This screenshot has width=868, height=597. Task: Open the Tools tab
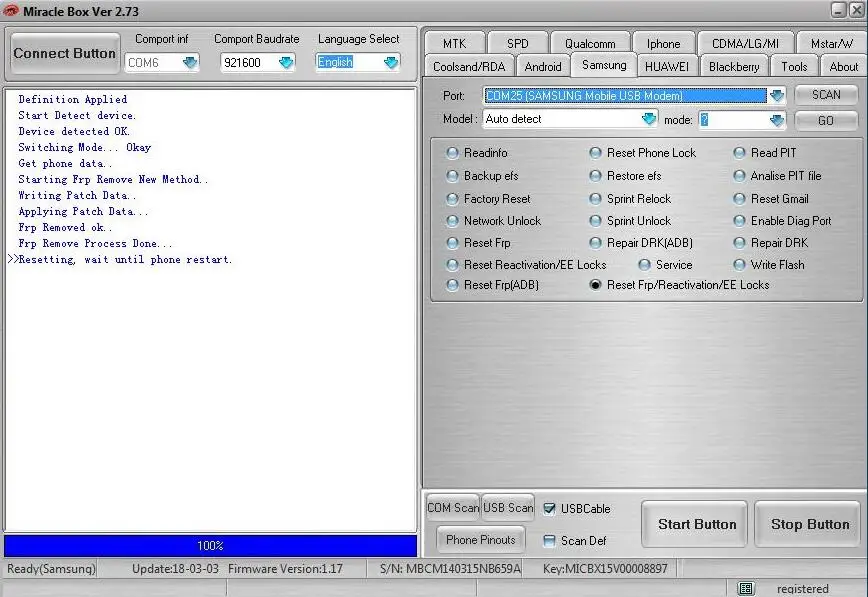794,66
